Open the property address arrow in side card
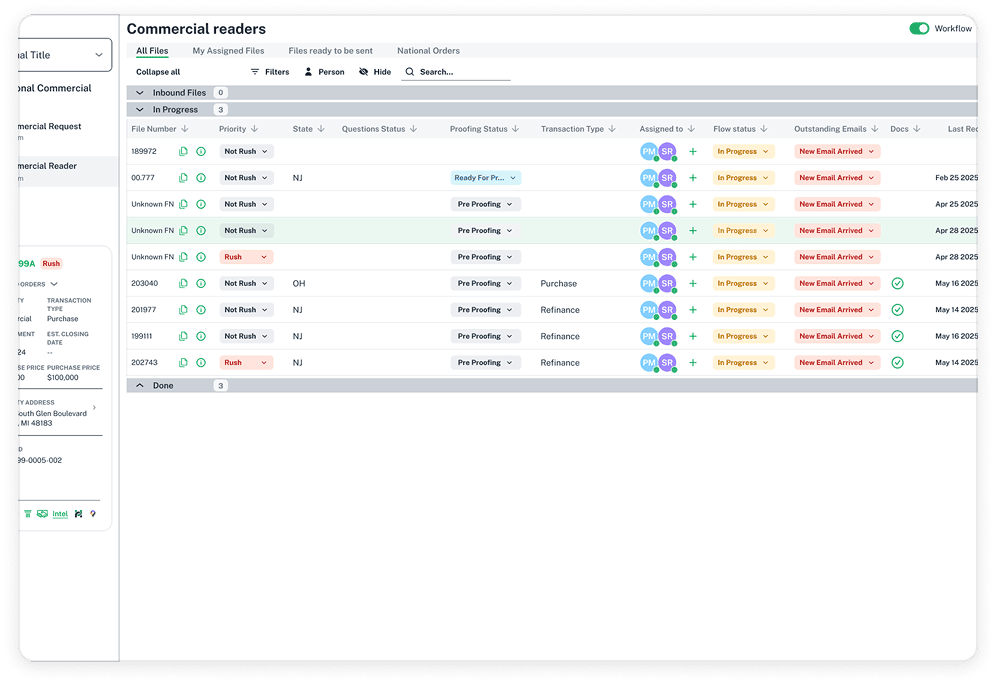Screen dimensions: 996x684 tap(95, 408)
